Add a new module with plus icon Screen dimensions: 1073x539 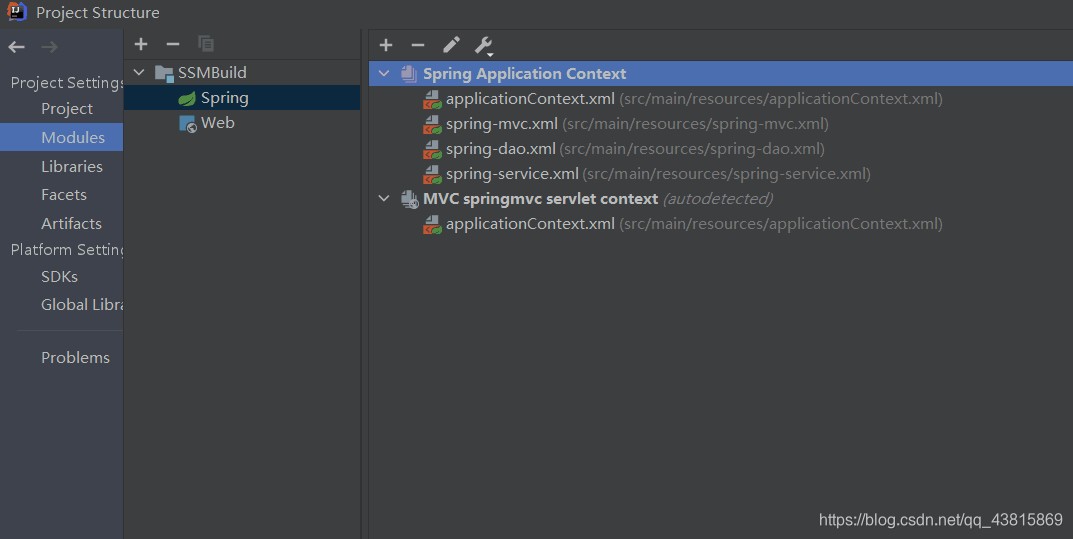coord(141,44)
